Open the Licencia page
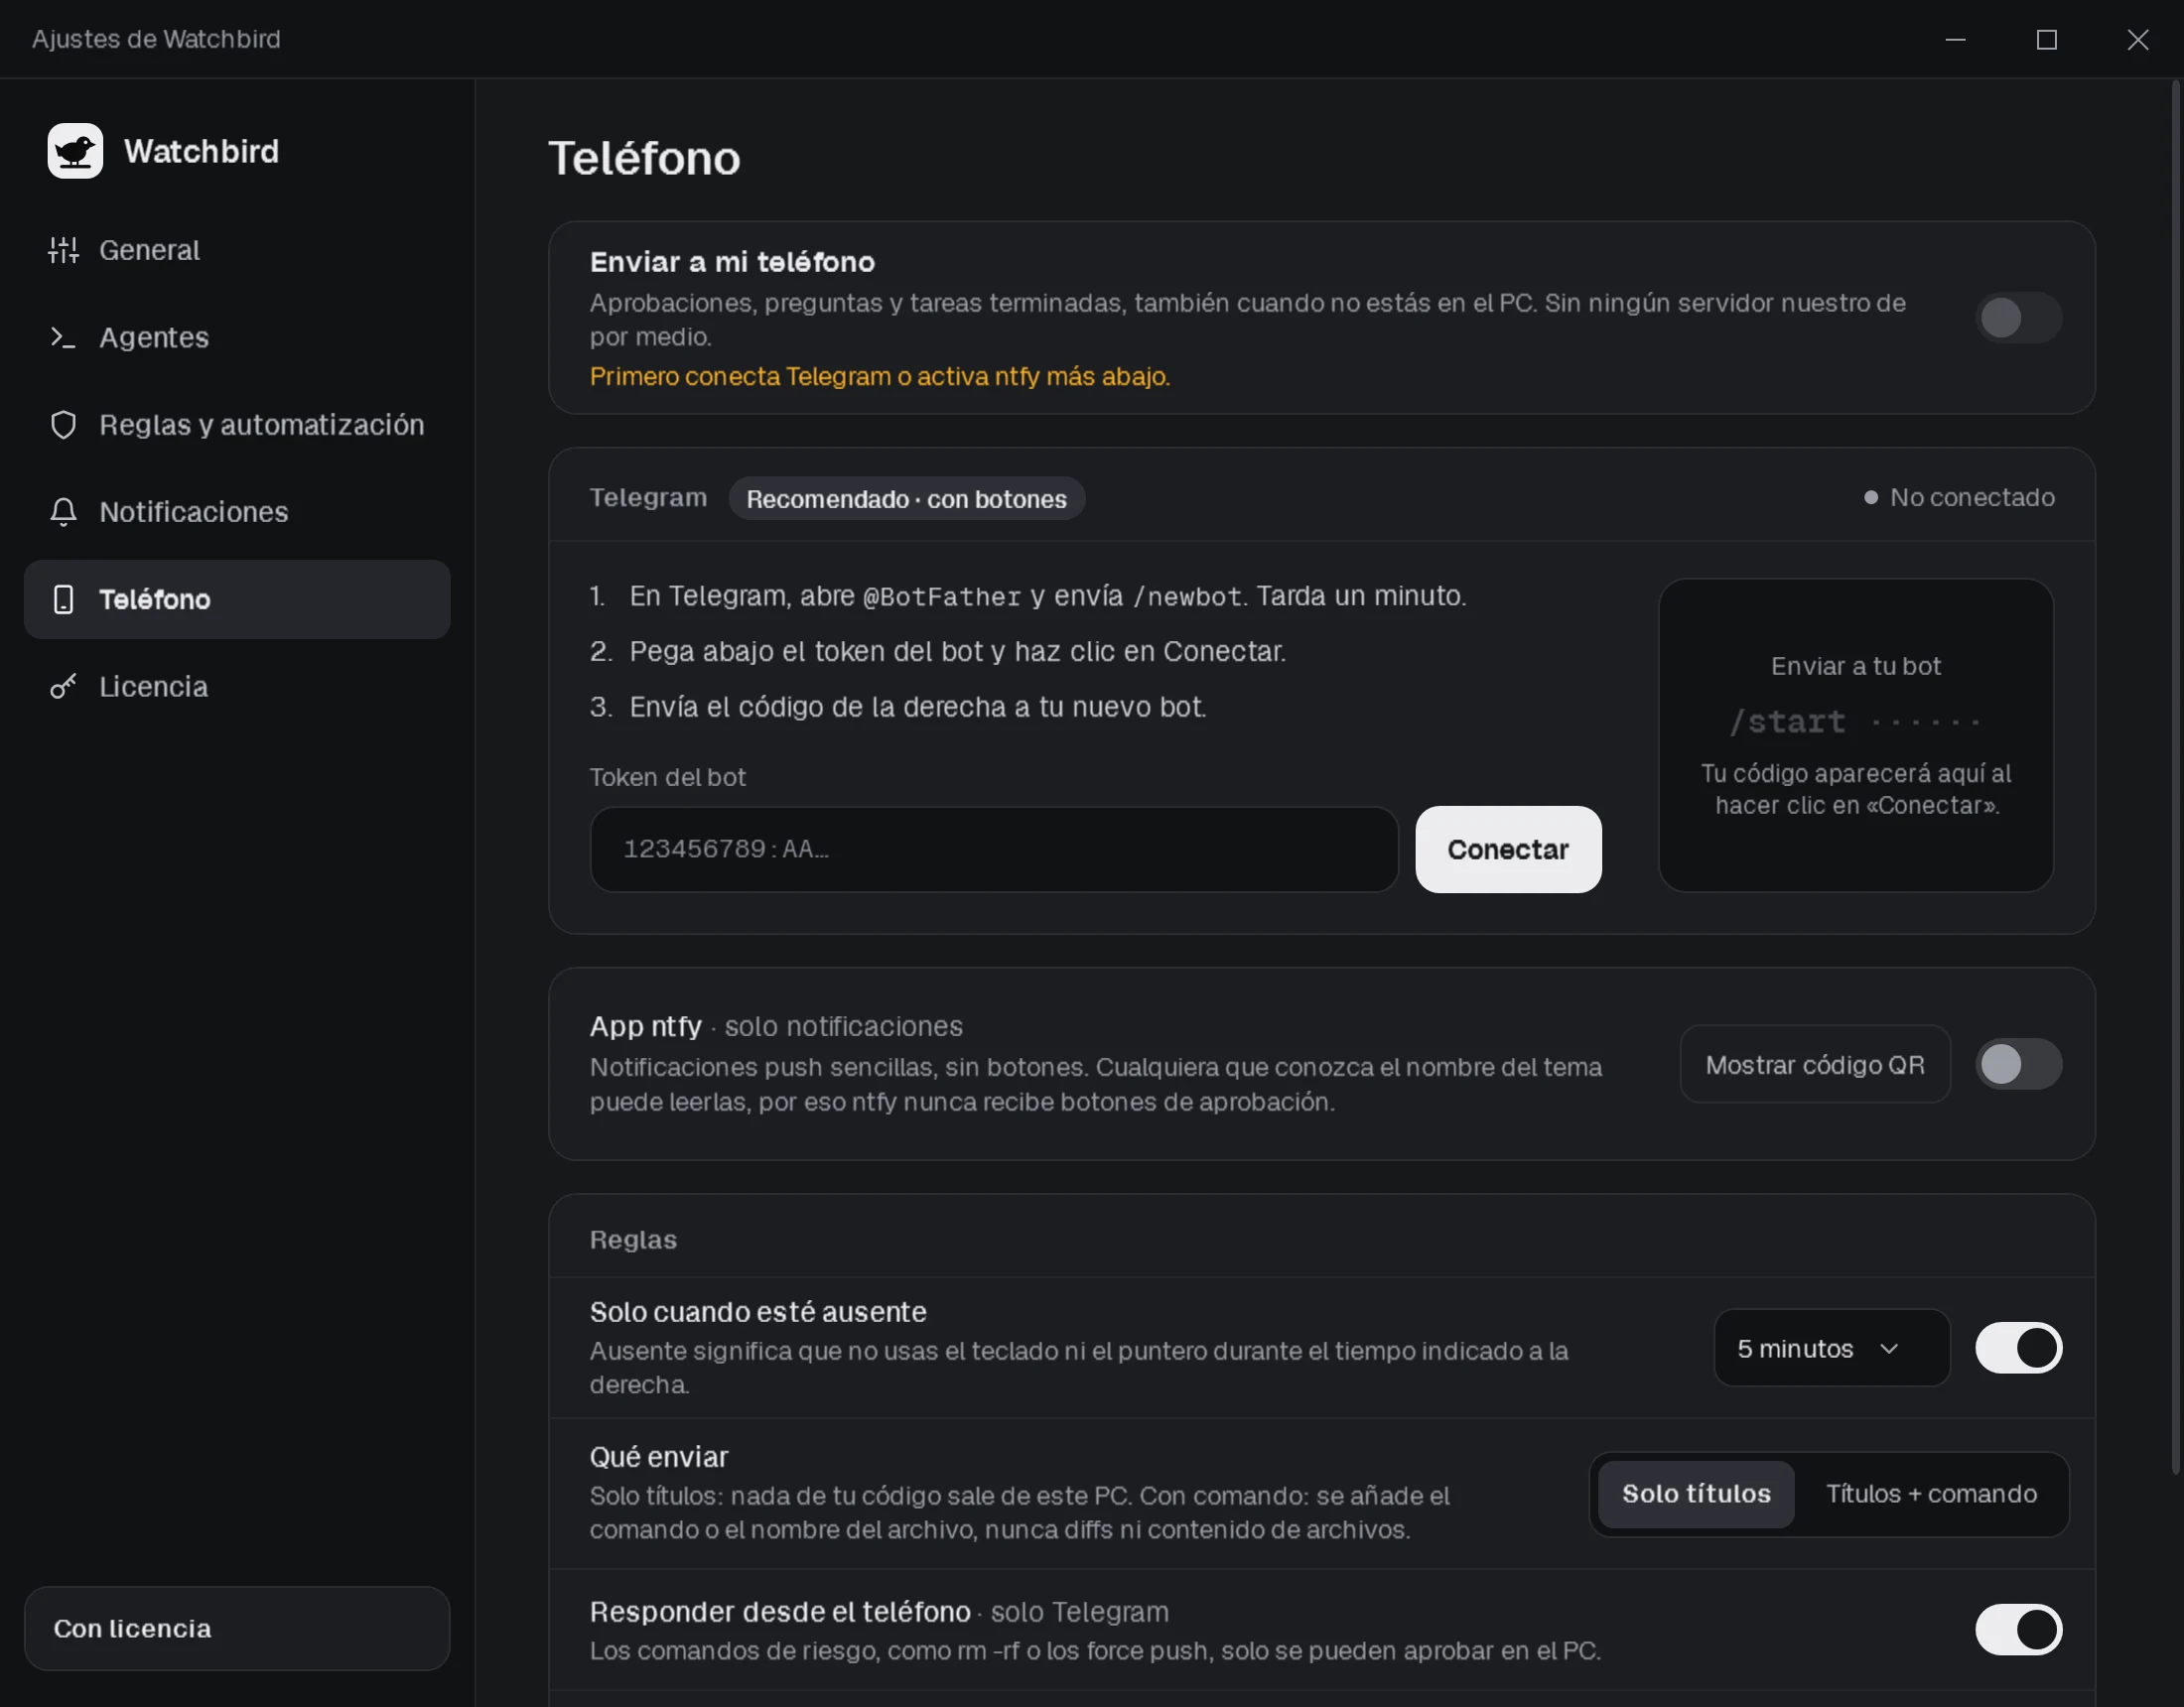This screenshot has height=1707, width=2184. pyautogui.click(x=237, y=687)
